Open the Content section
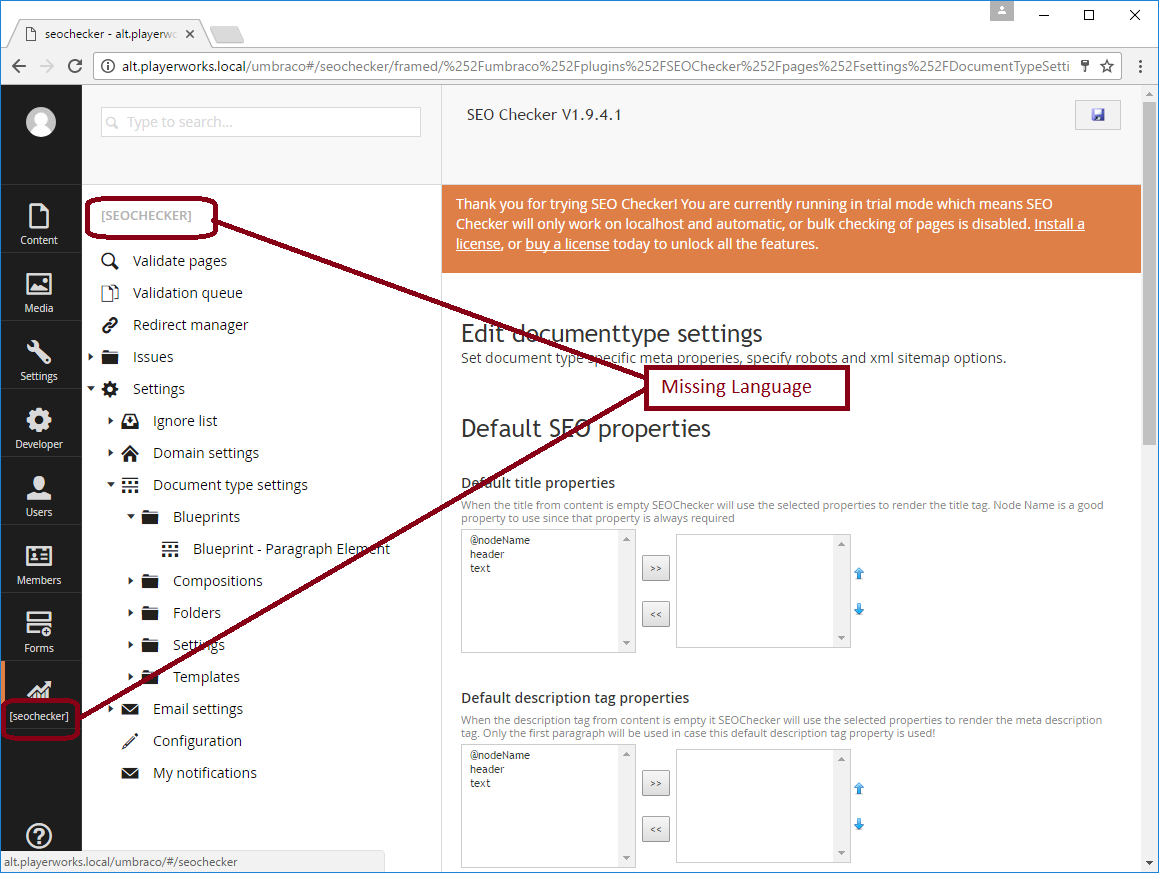 [39, 224]
